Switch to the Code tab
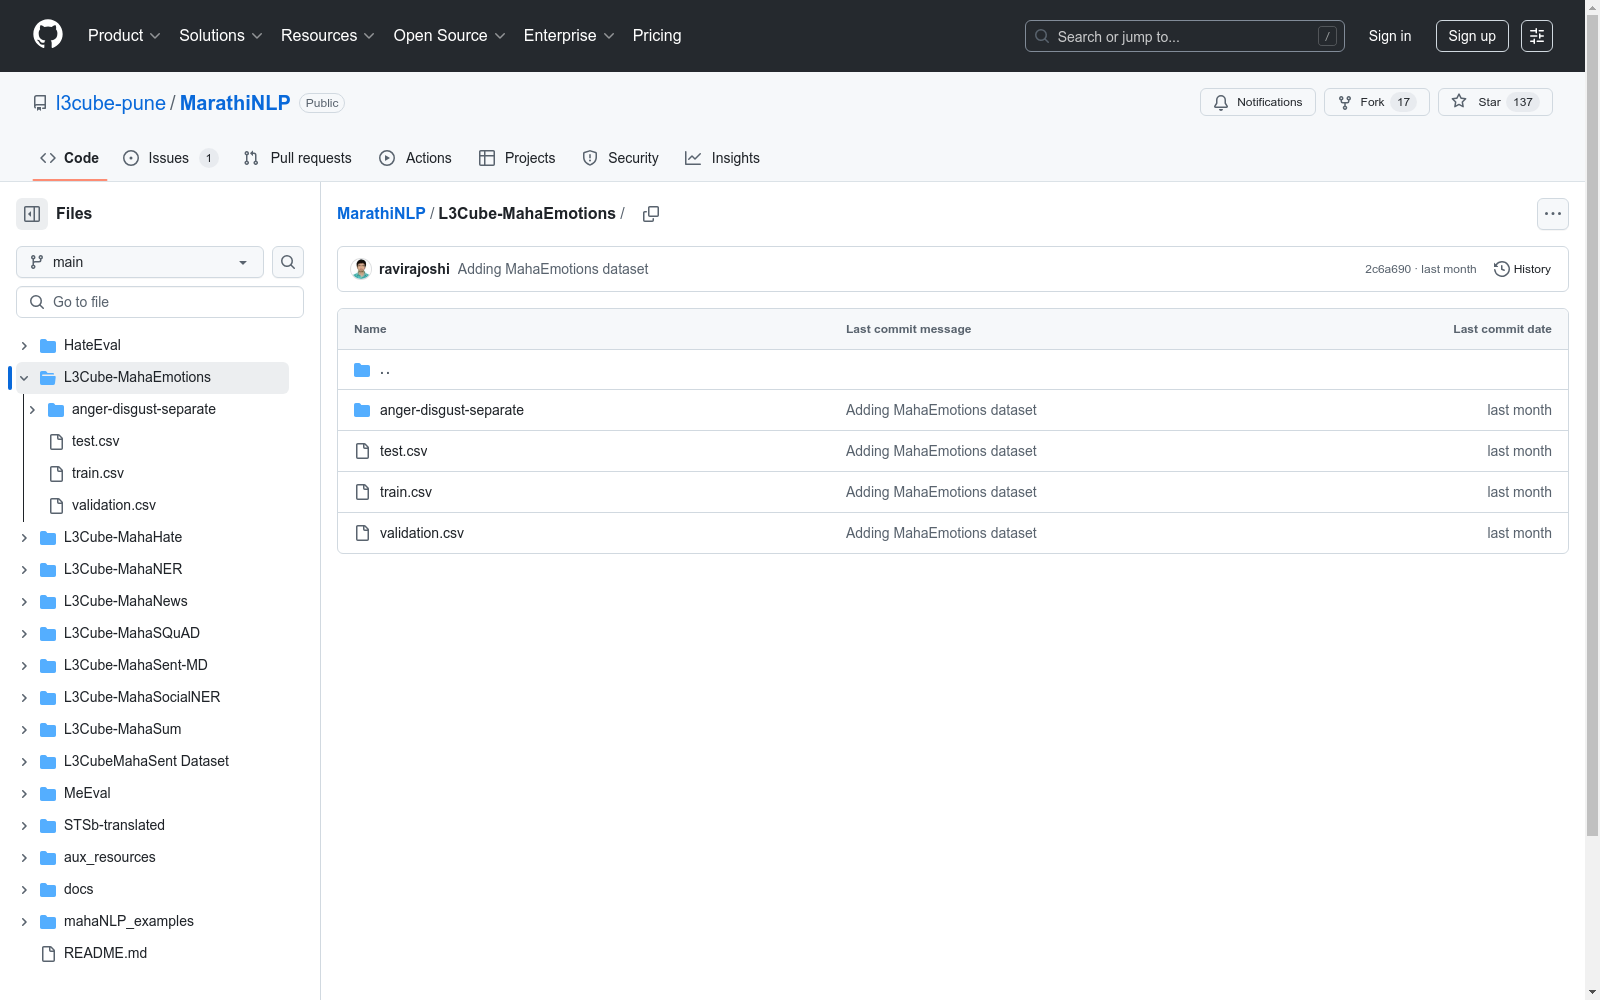 [x=69, y=158]
